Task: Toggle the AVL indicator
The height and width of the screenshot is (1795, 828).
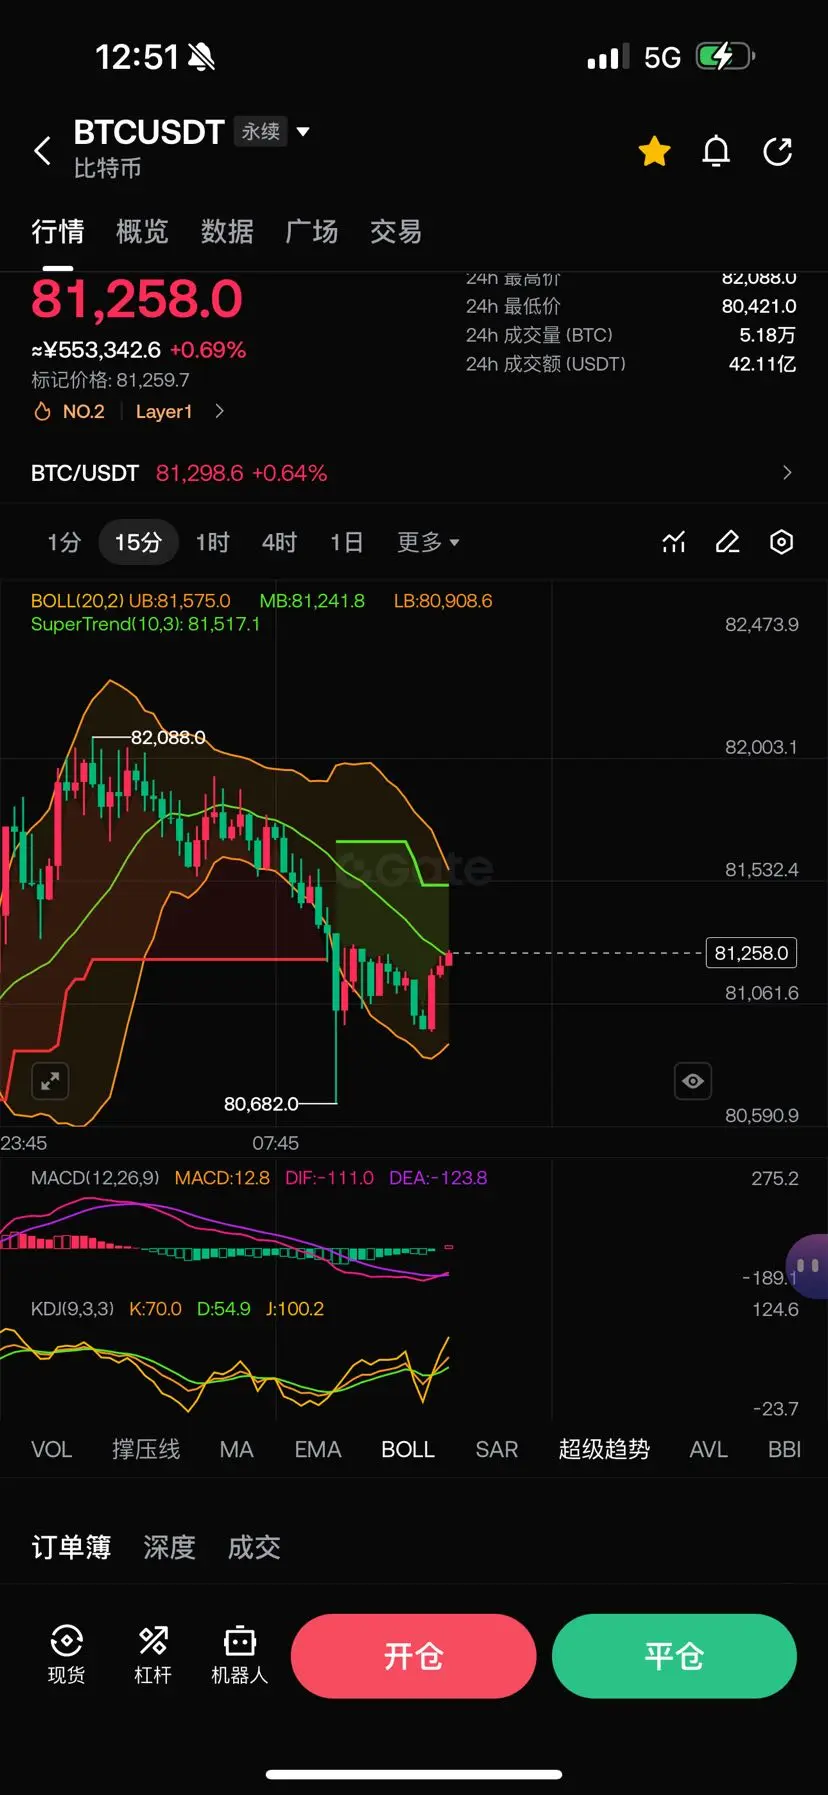Action: pyautogui.click(x=708, y=1449)
